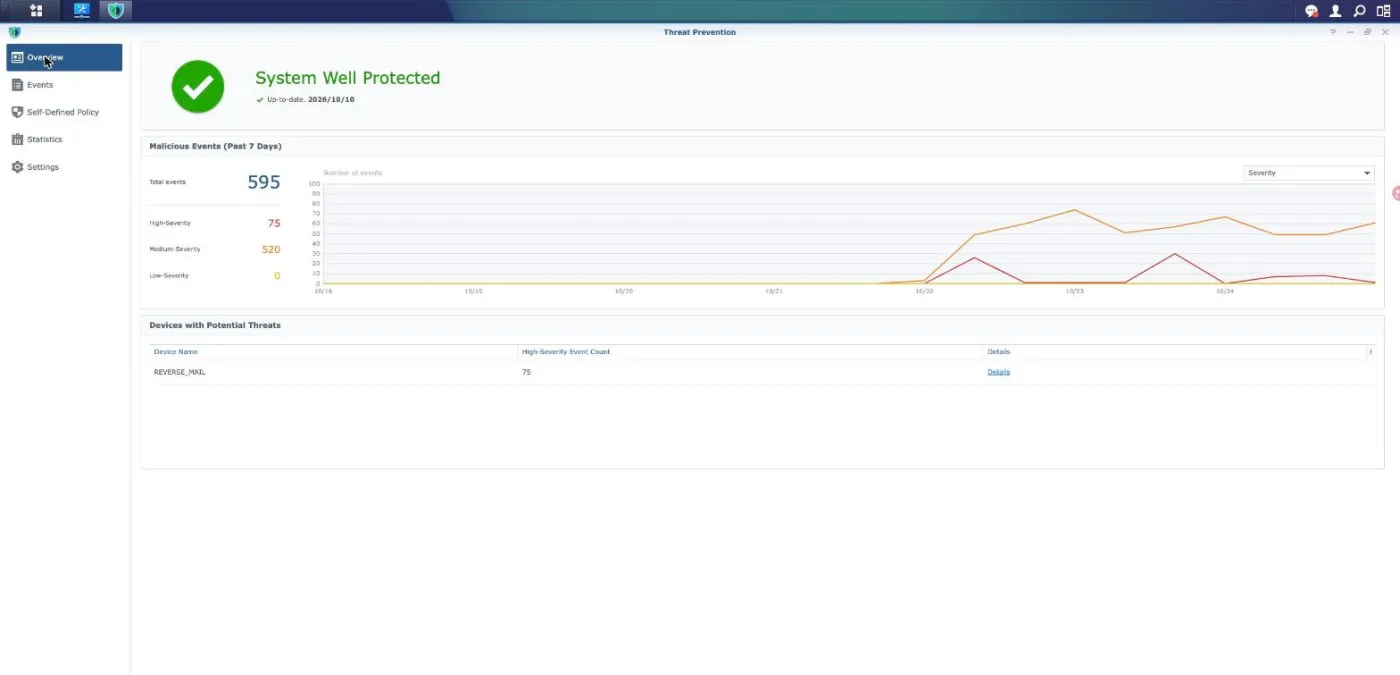Click the Number of events axis label
The width and height of the screenshot is (1400, 675).
(x=352, y=173)
